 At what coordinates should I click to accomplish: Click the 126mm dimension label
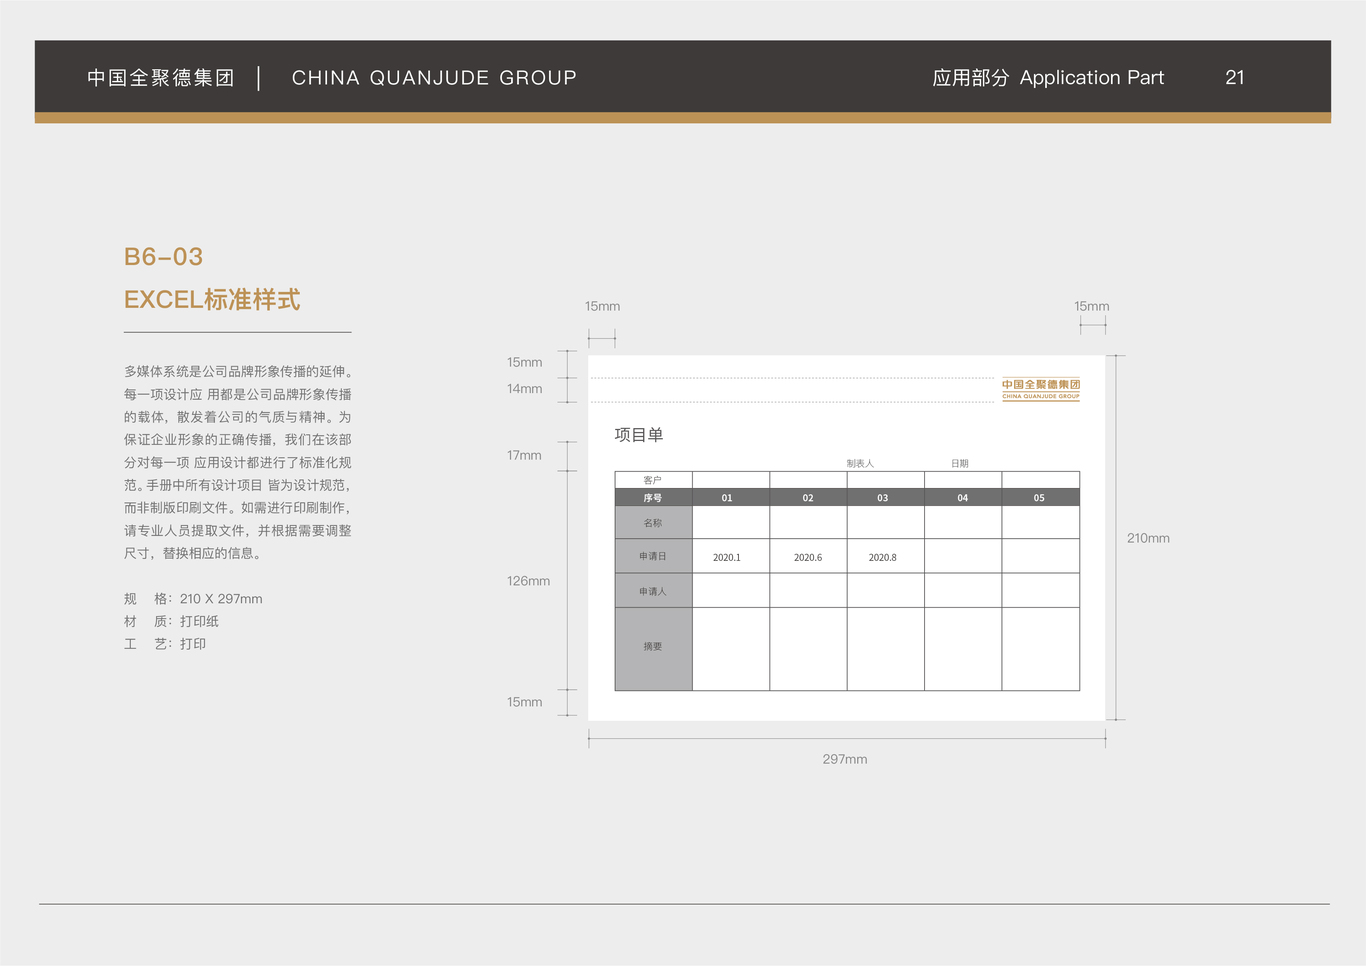(x=528, y=581)
